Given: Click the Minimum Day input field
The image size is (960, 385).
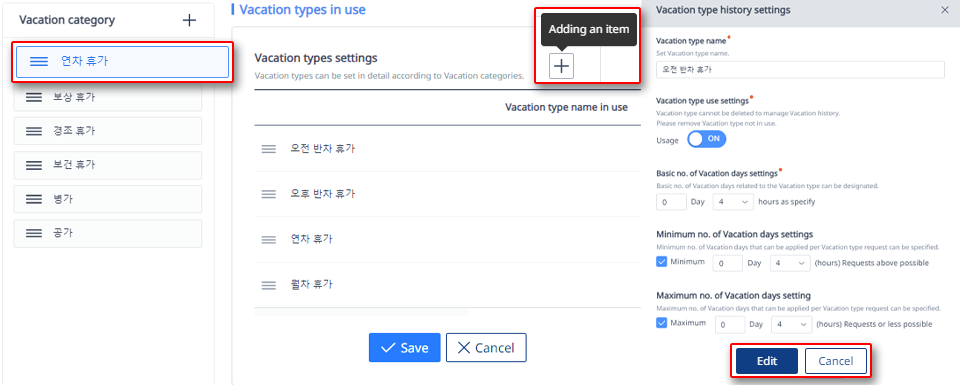Looking at the screenshot, I should 727,263.
